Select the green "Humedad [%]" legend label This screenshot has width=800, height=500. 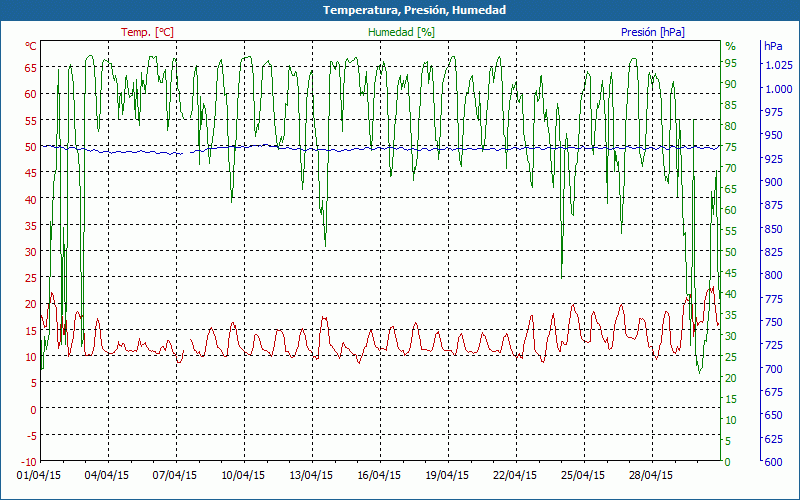(402, 32)
